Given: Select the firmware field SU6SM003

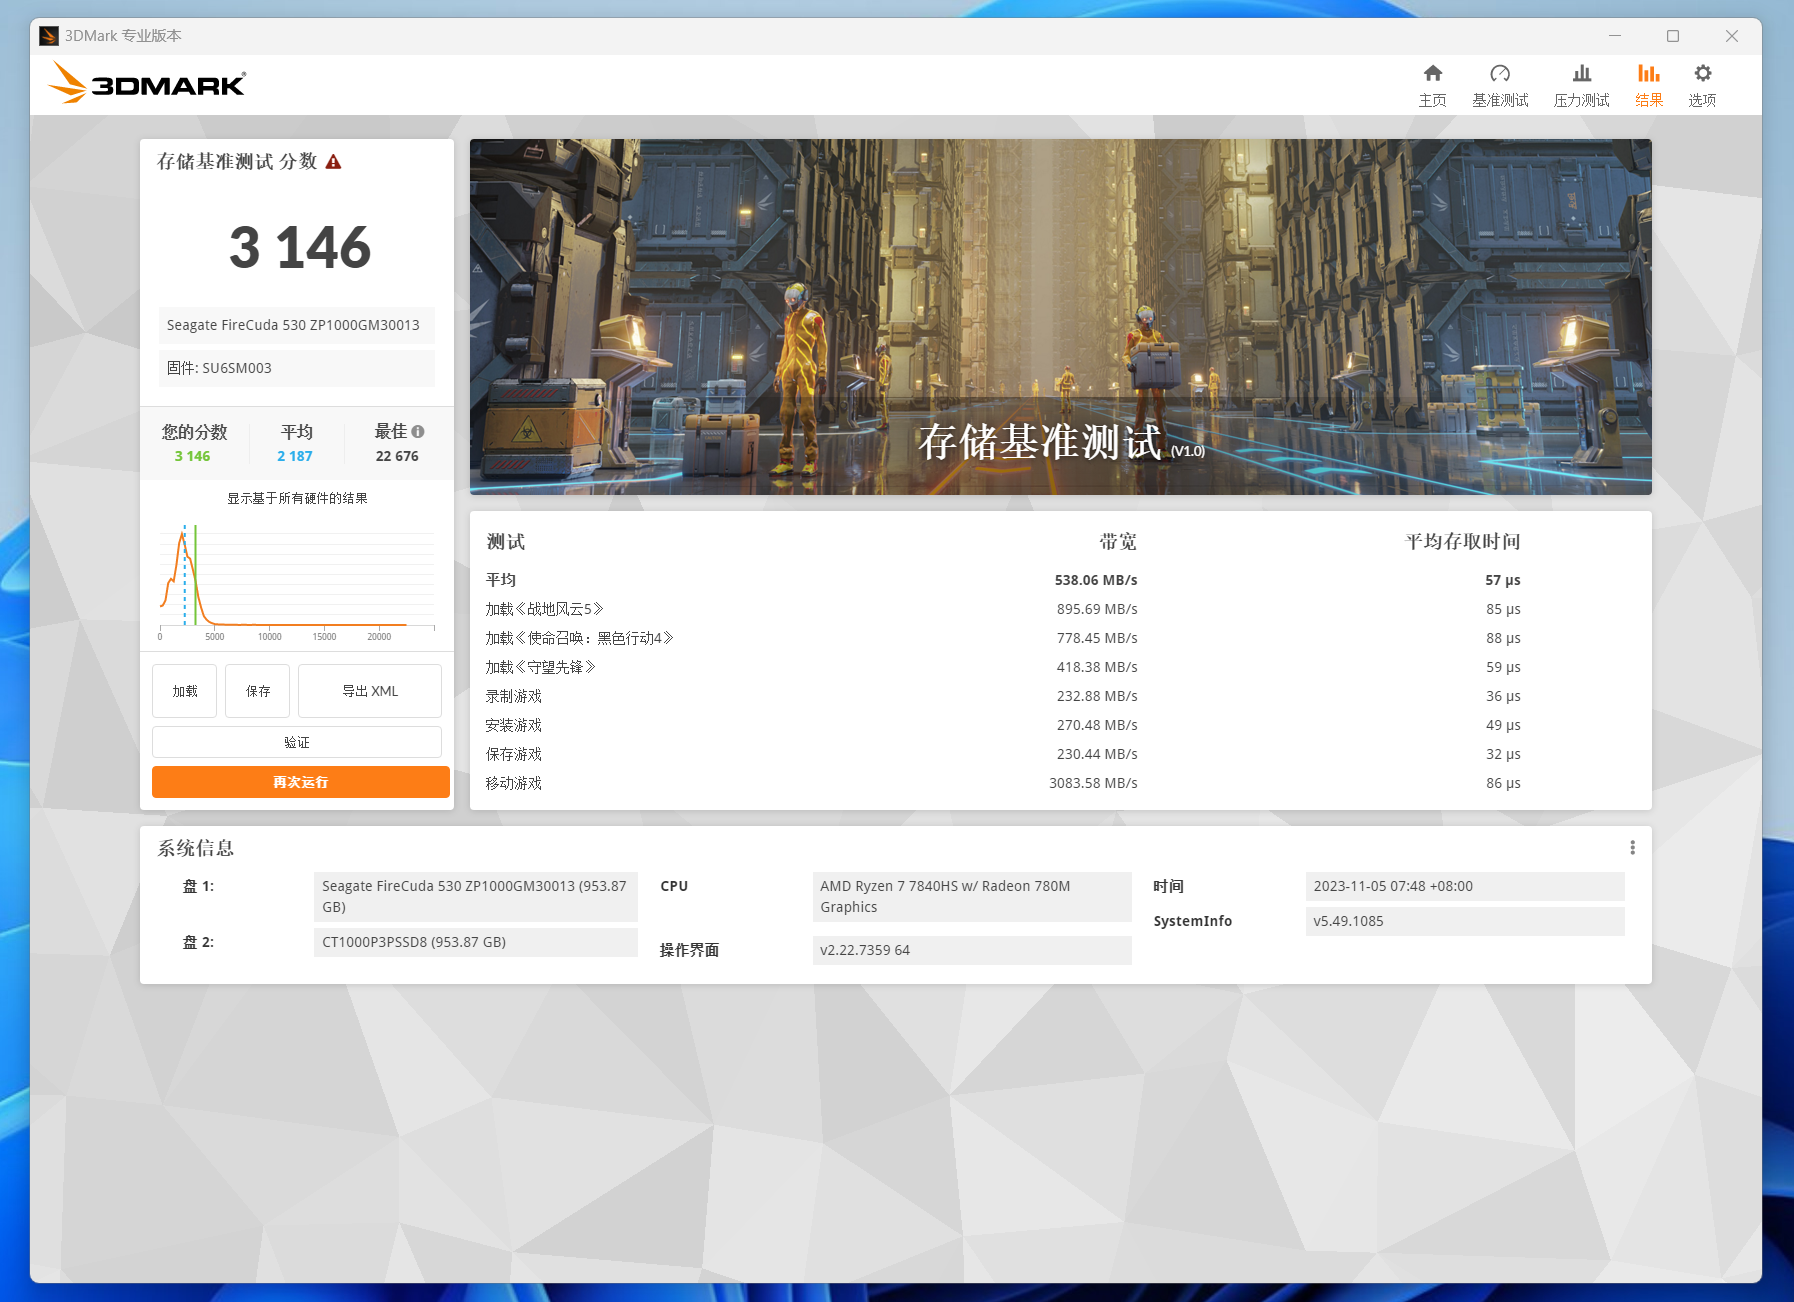Looking at the screenshot, I should 297,368.
